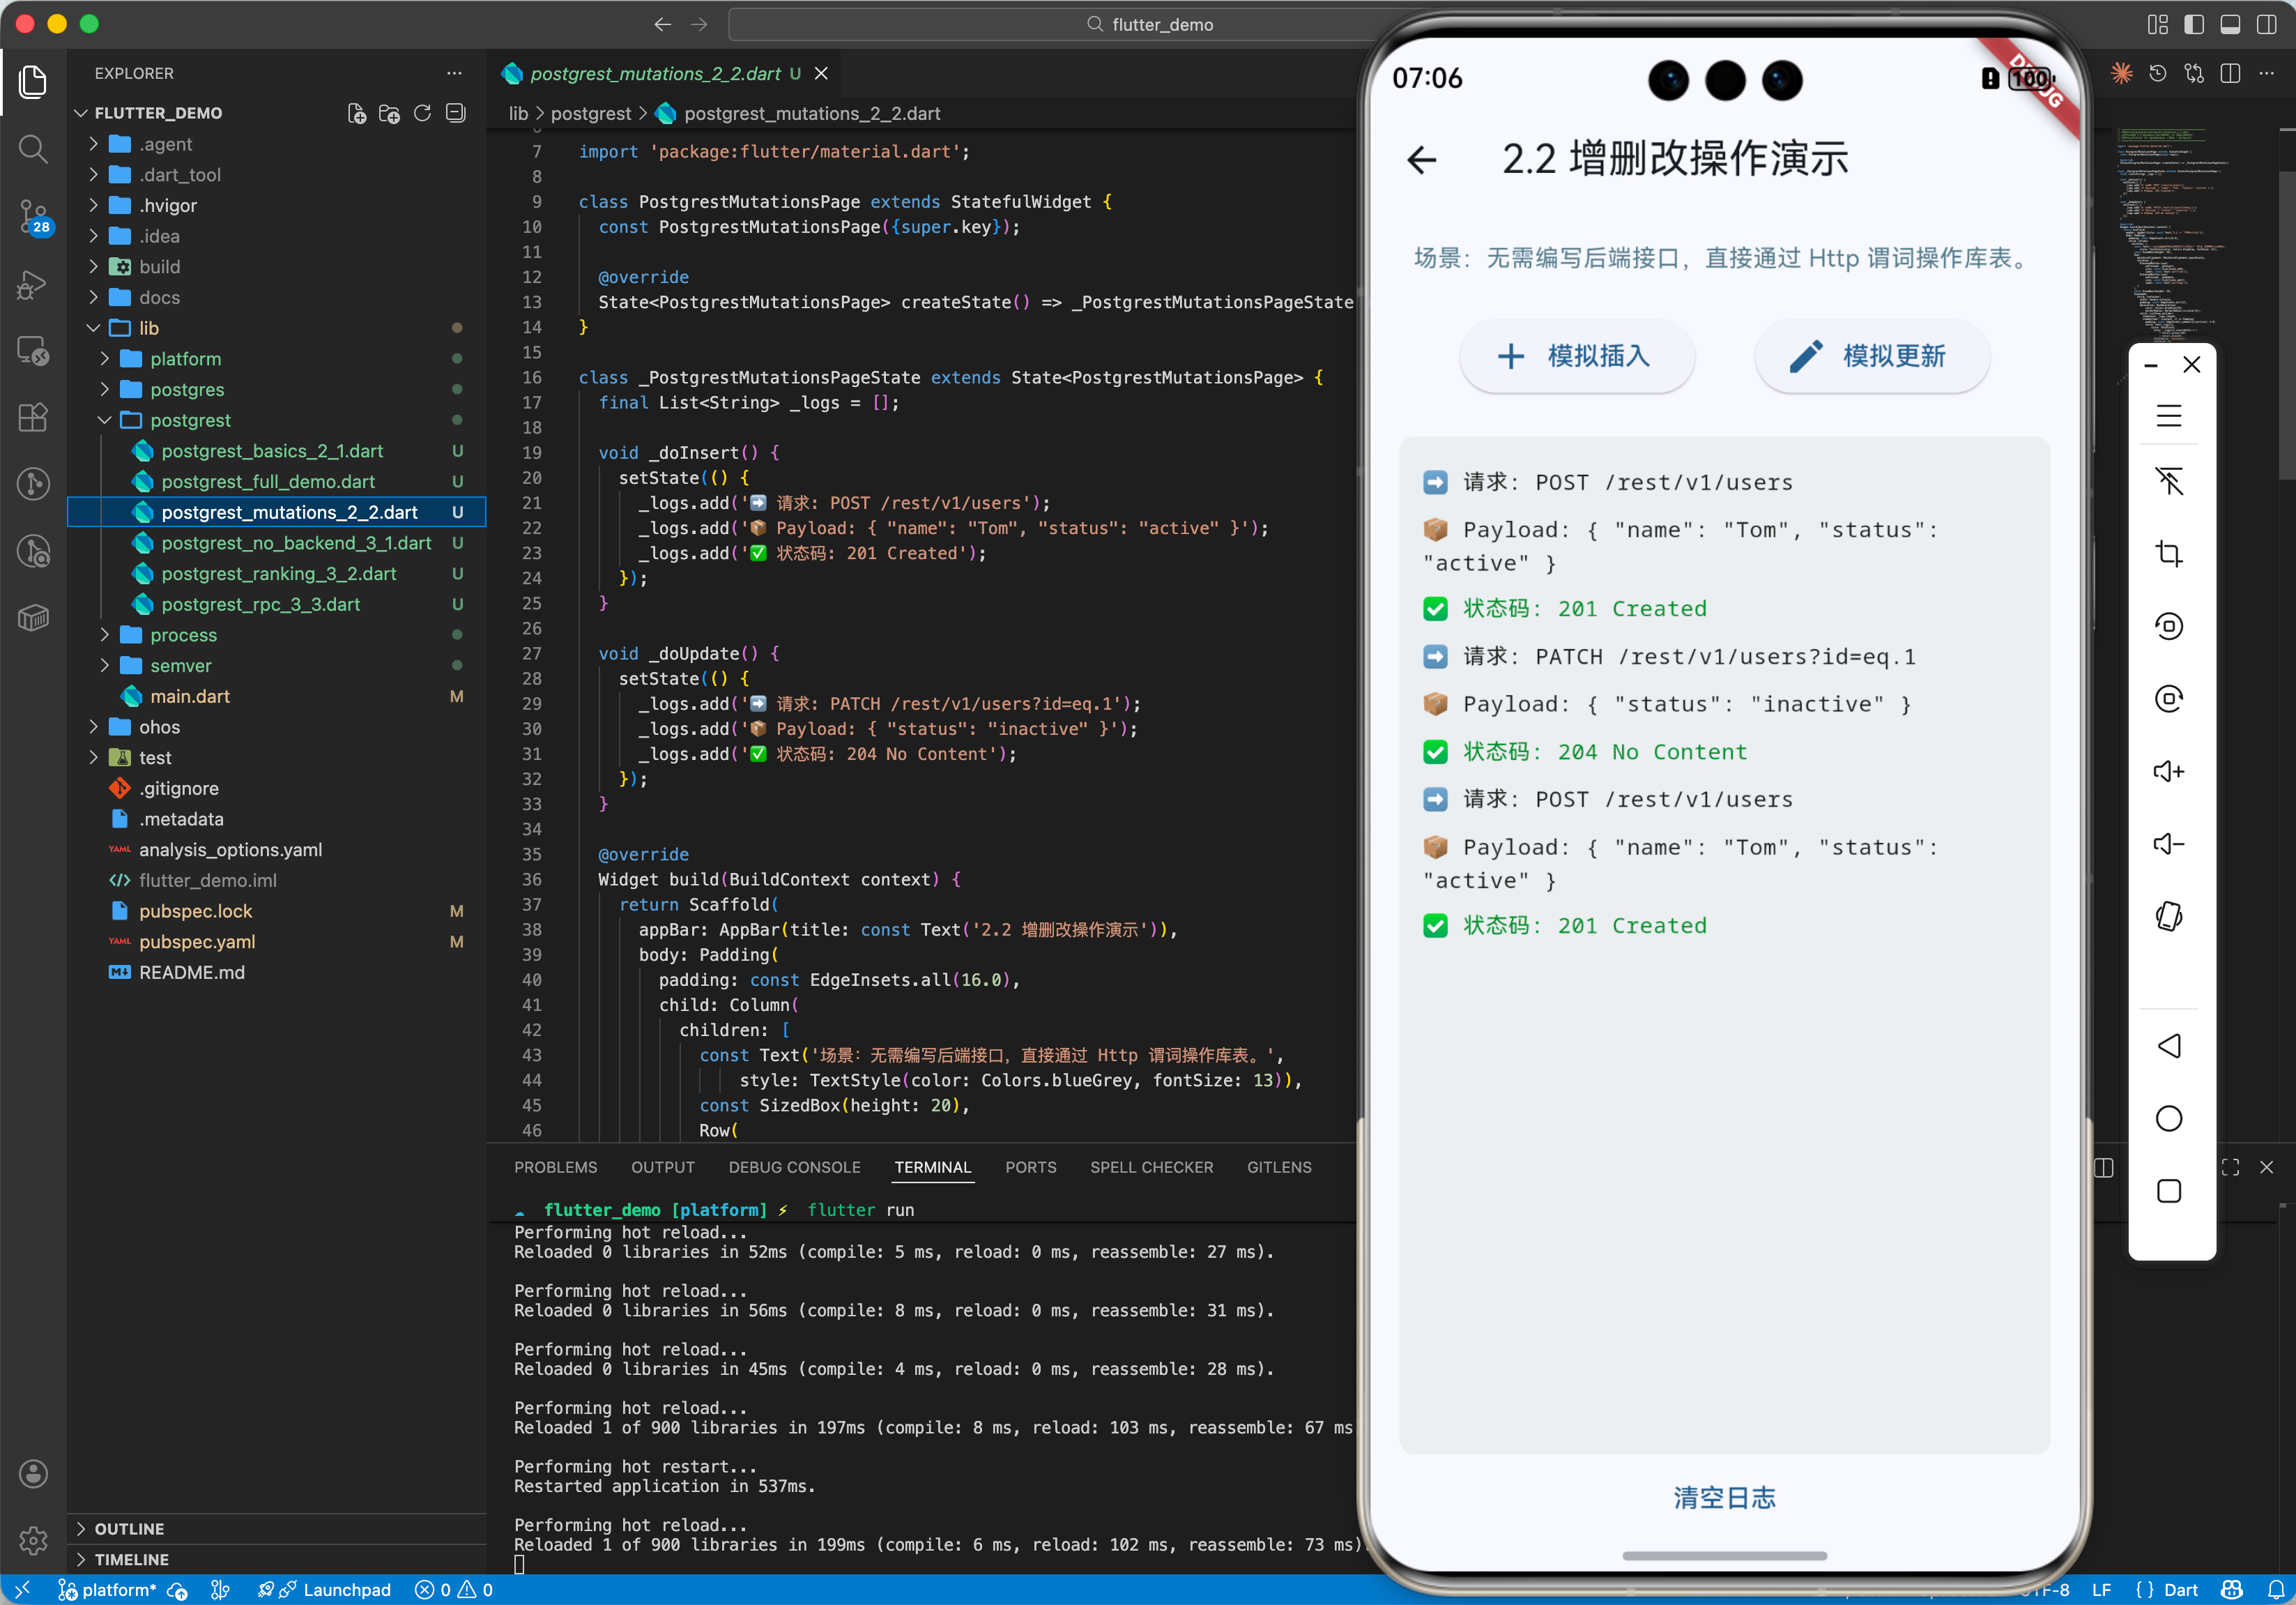
Task: Open postgrest_rpc_3_3.dart in Explorer
Action: click(x=260, y=604)
